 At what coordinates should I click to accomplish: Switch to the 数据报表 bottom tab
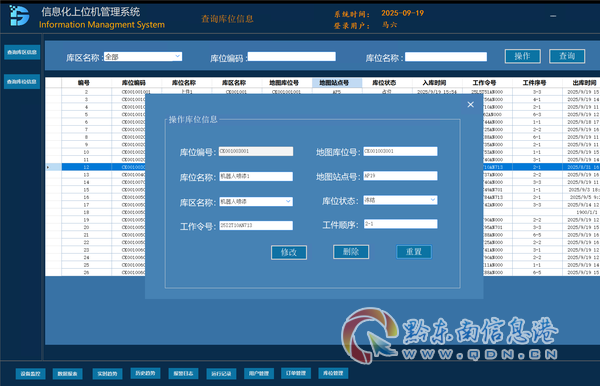67,374
